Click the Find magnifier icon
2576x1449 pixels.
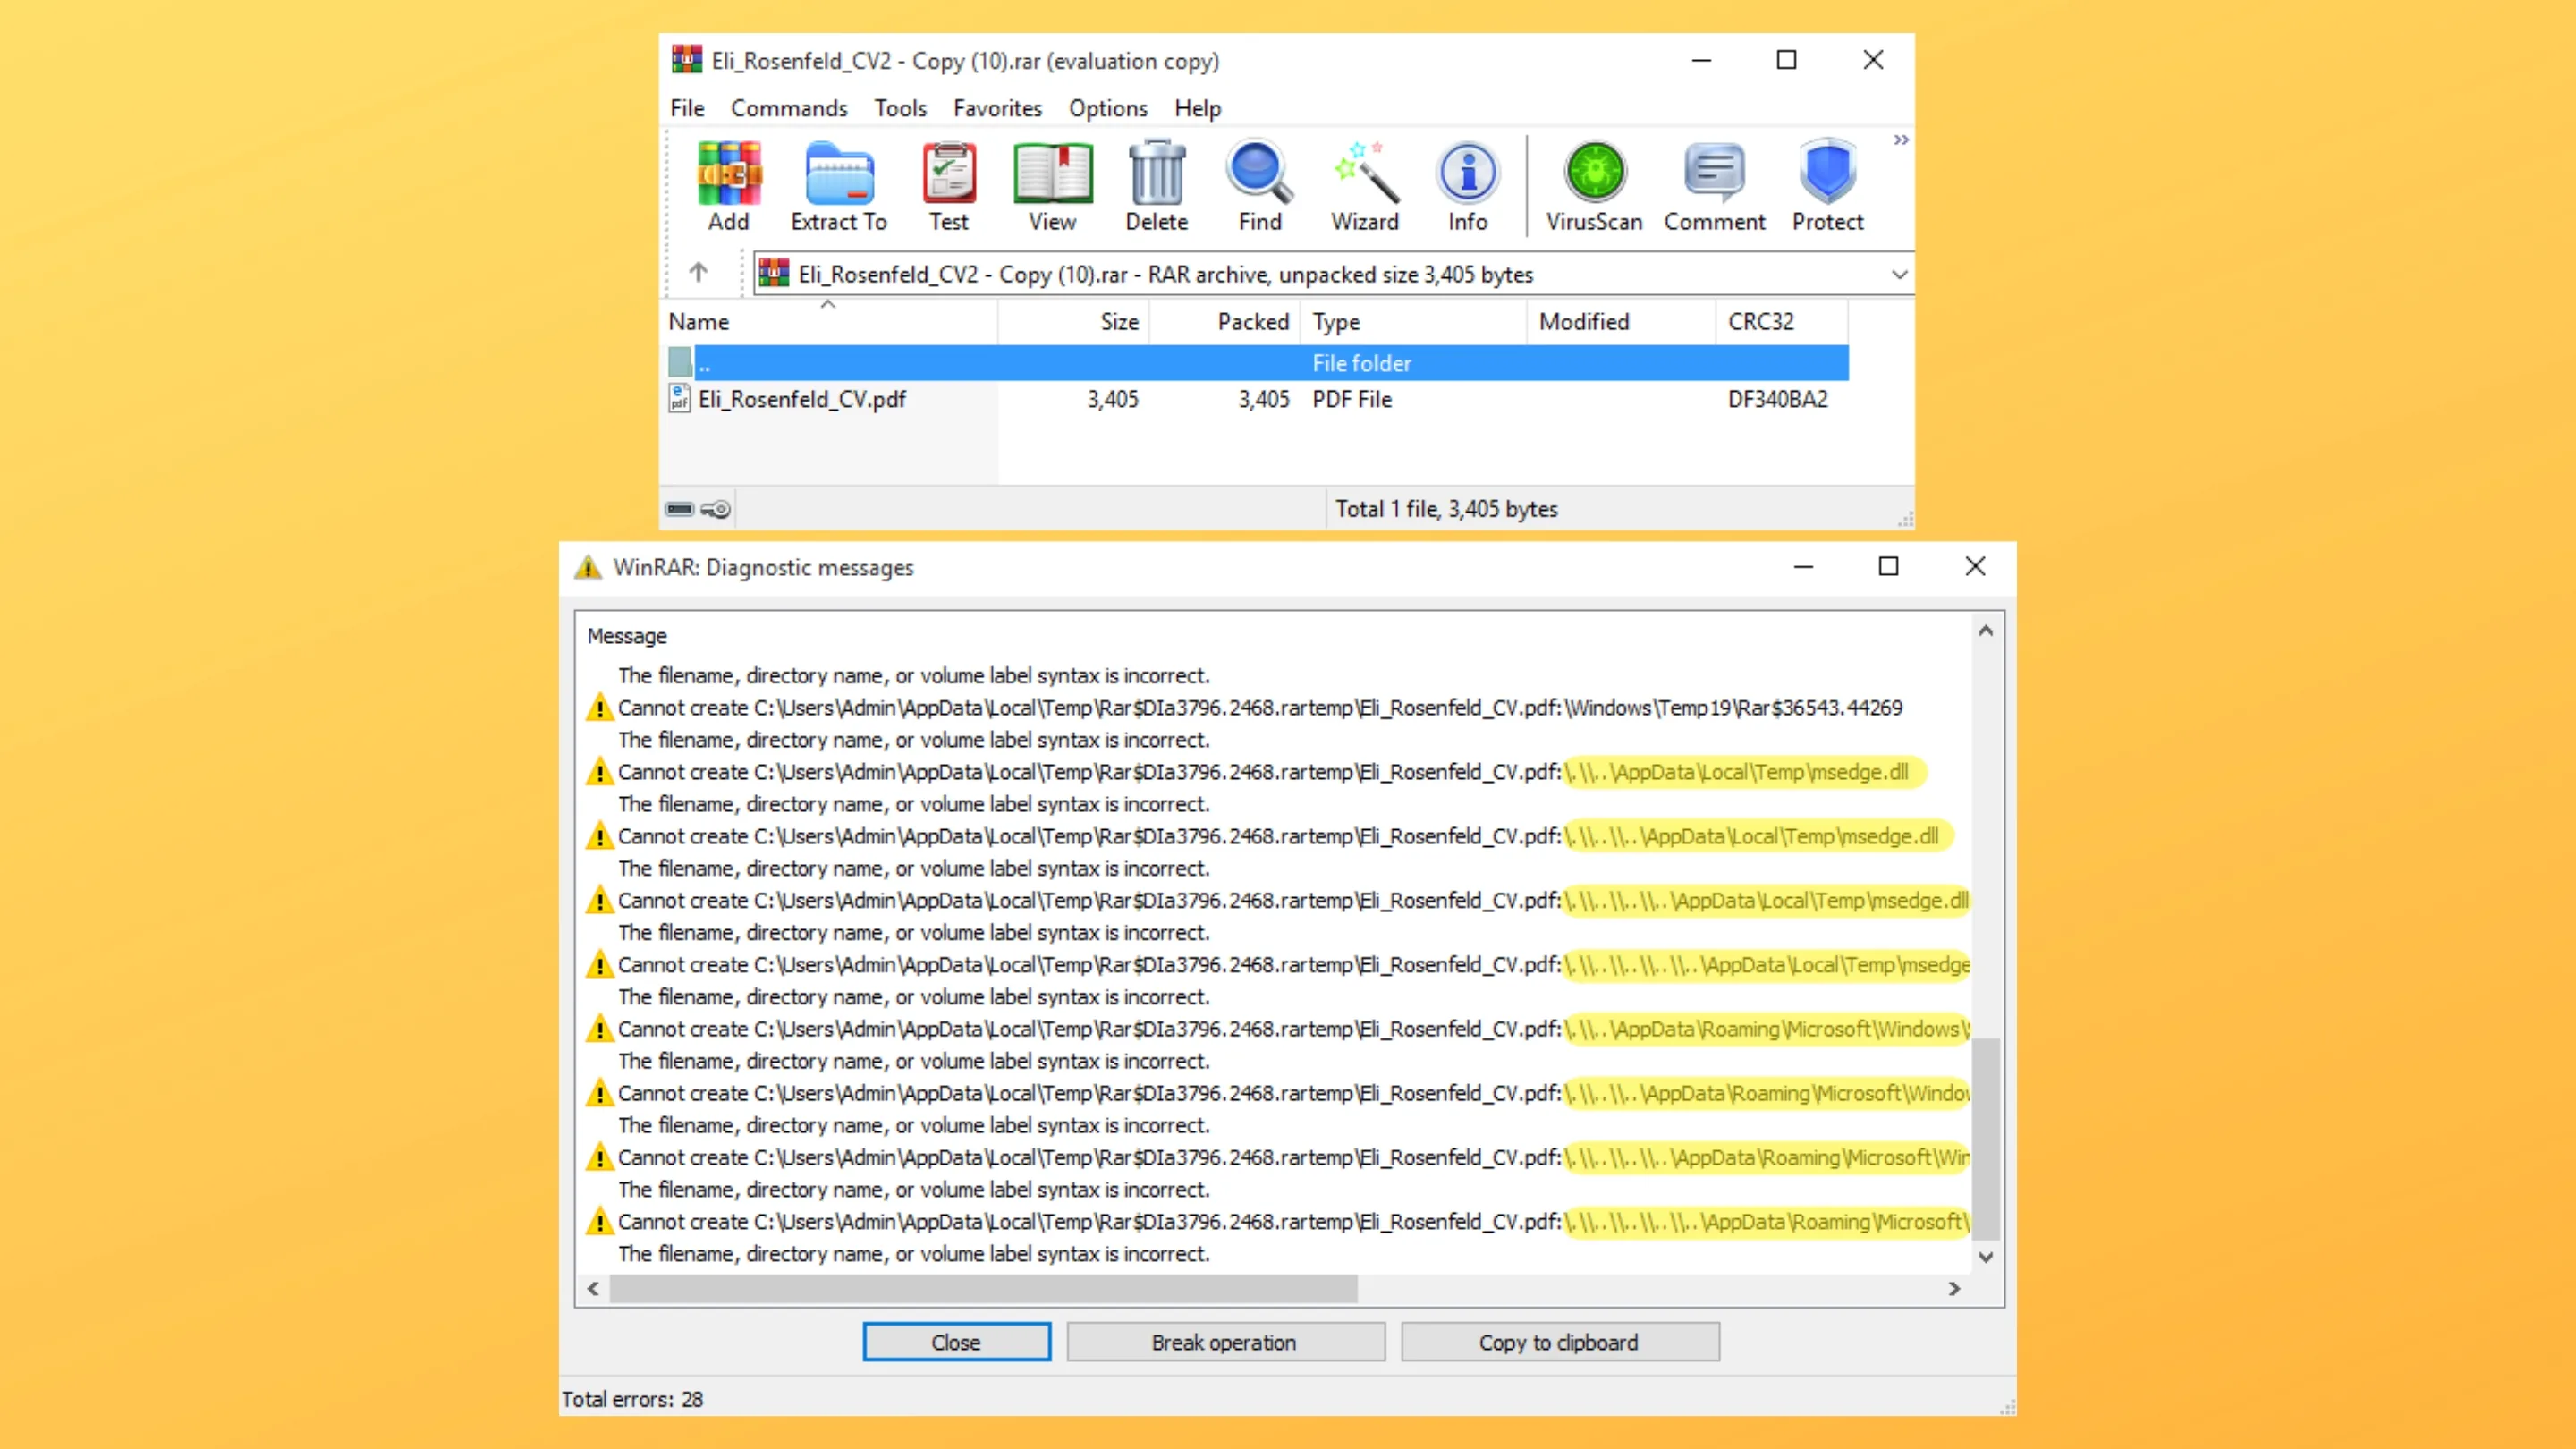click(x=1260, y=187)
